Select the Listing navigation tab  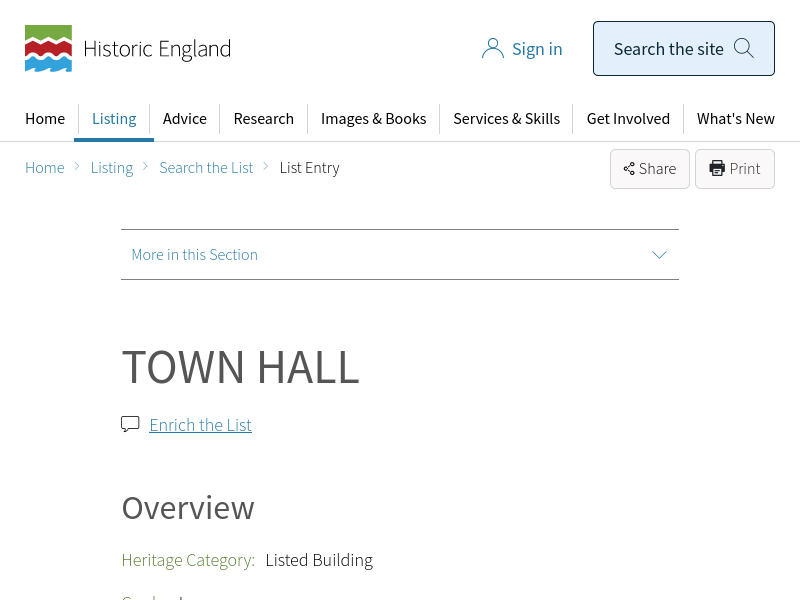click(114, 119)
